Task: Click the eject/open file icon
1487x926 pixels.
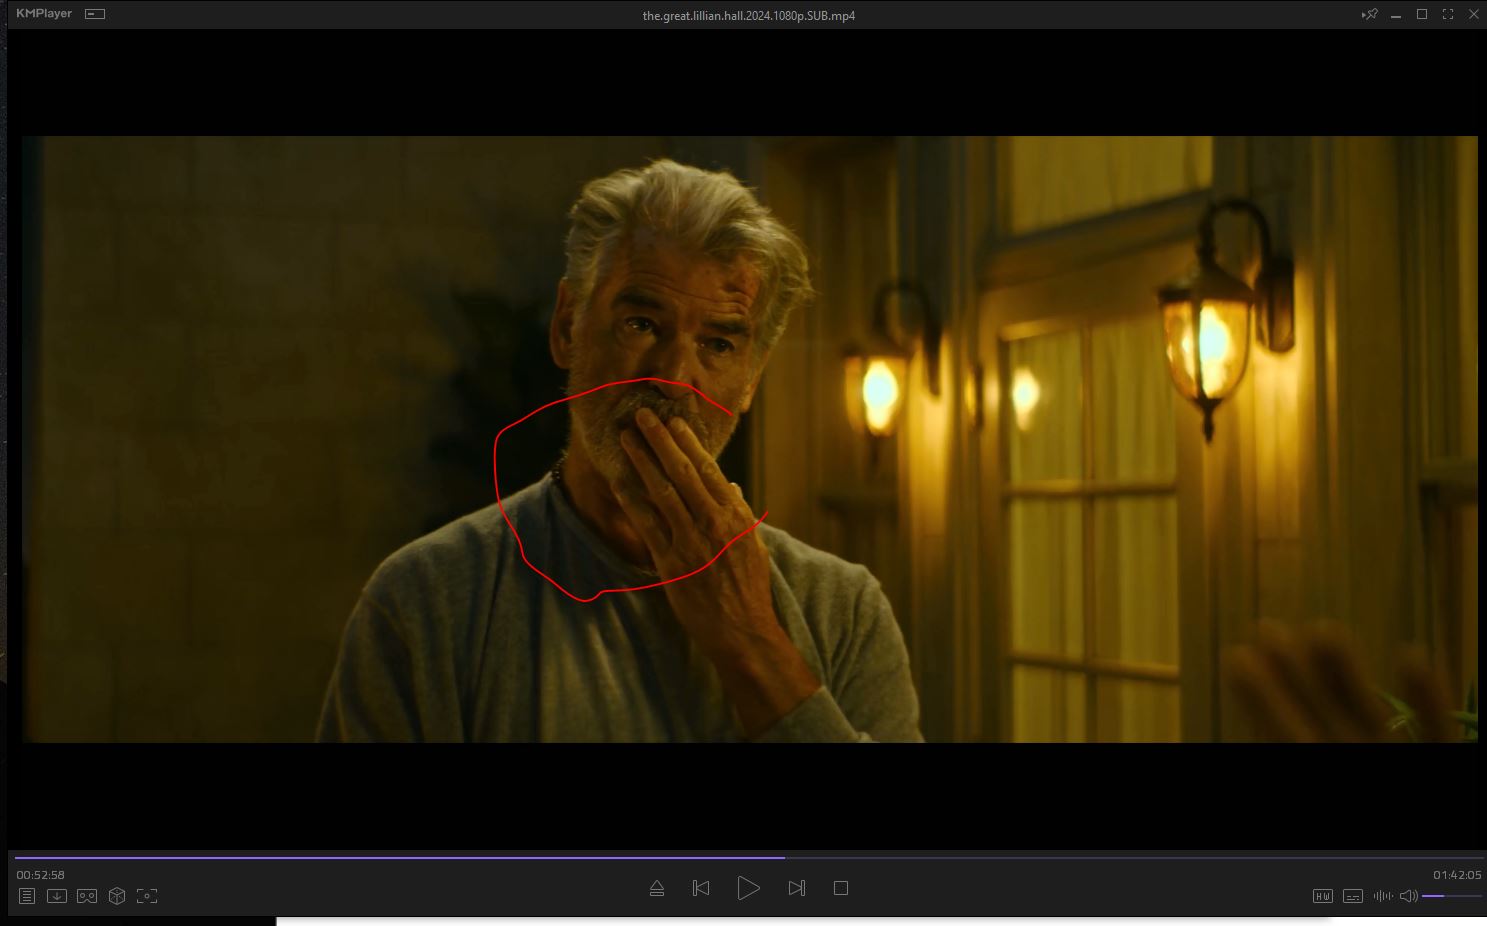Action: coord(657,888)
